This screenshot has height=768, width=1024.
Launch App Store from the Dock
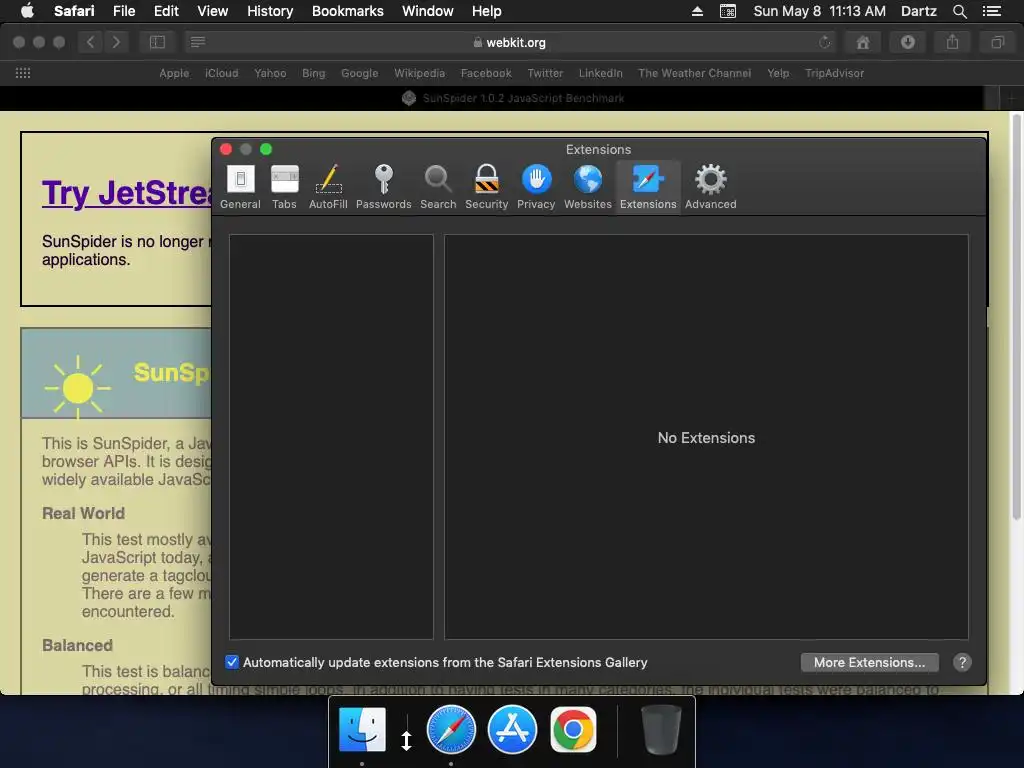click(x=512, y=729)
